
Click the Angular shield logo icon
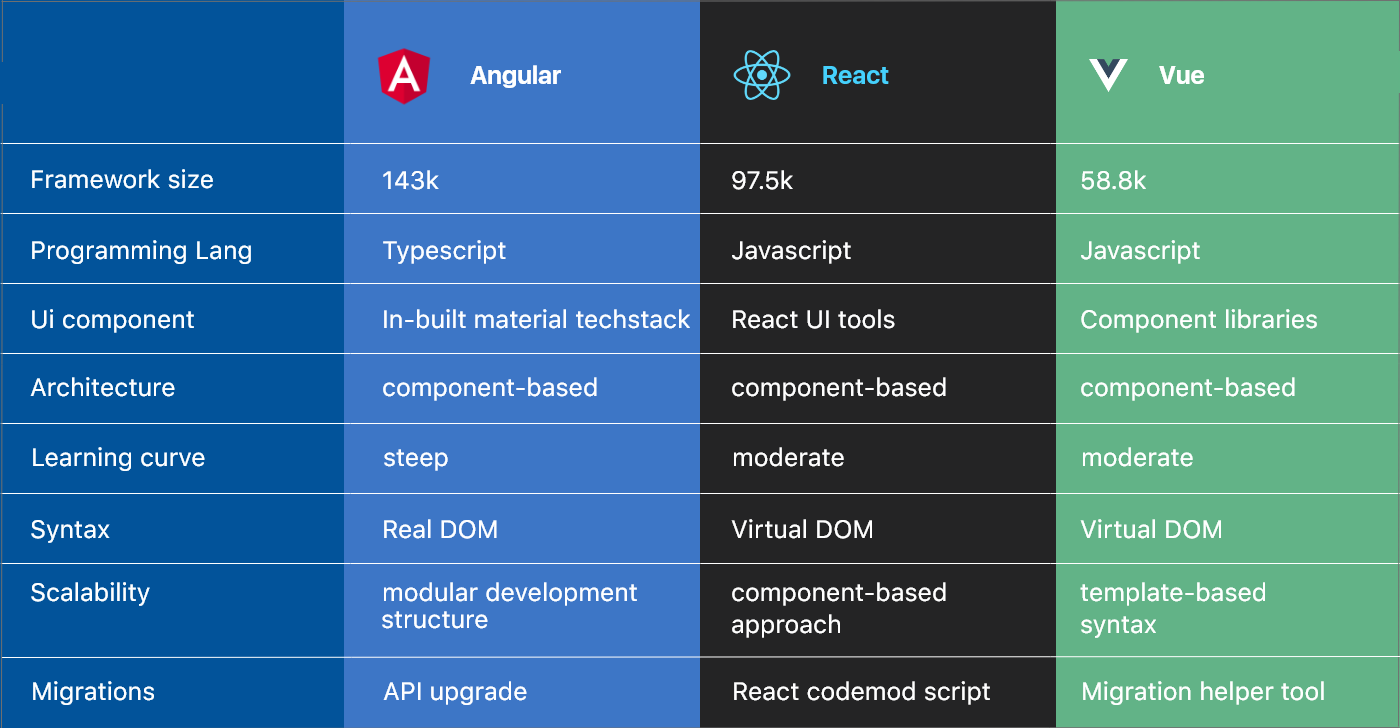[x=404, y=76]
